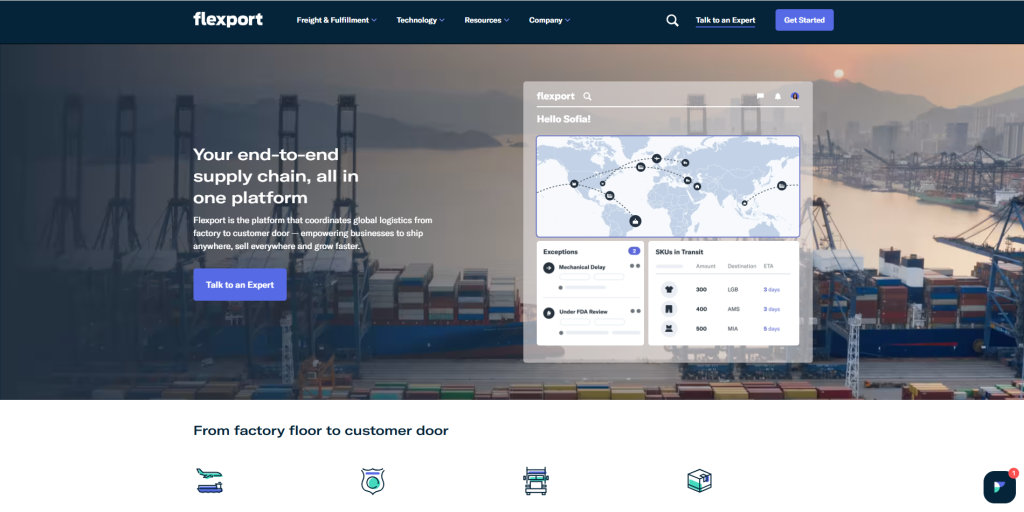Image resolution: width=1024 pixels, height=512 pixels.
Task: Expand the Freight & Fulfillment menu
Action: tap(336, 20)
